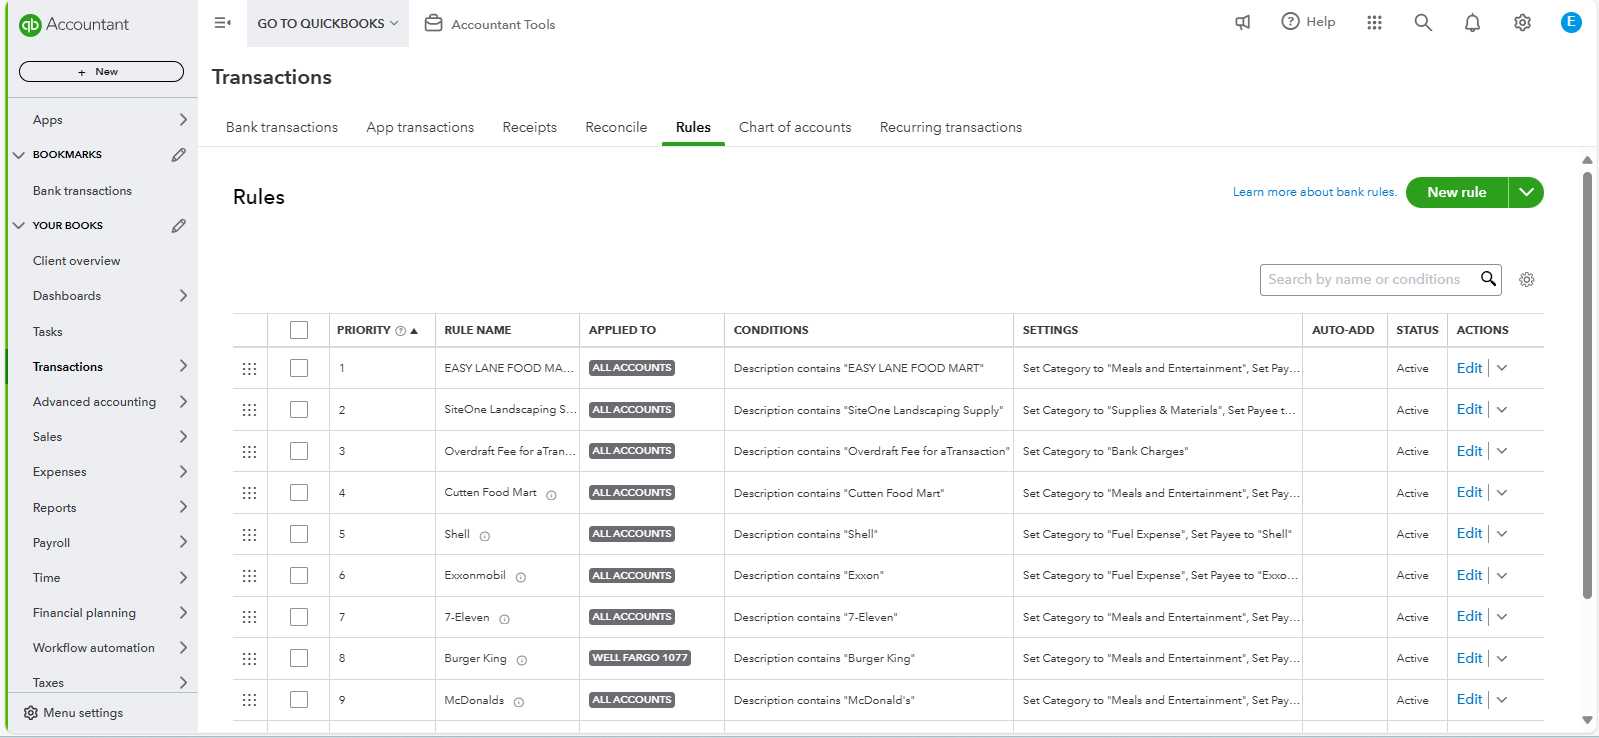Edit the Your Books section pencil icon
1599x738 pixels.
click(178, 226)
